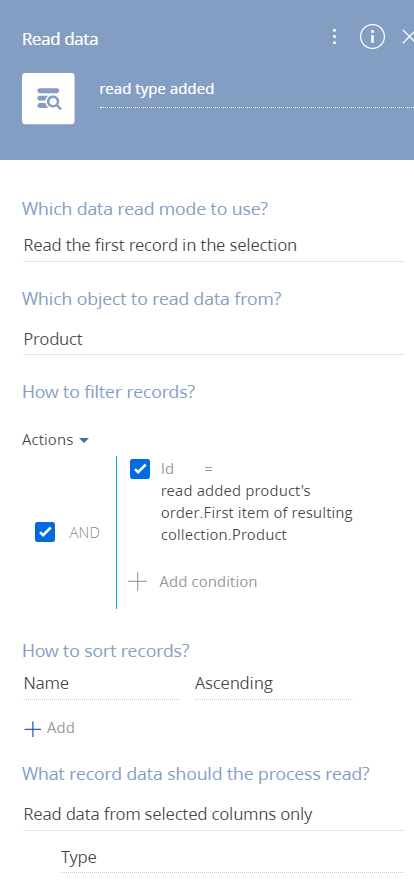Open the Name sort column field
This screenshot has width=414, height=887.
[101, 684]
